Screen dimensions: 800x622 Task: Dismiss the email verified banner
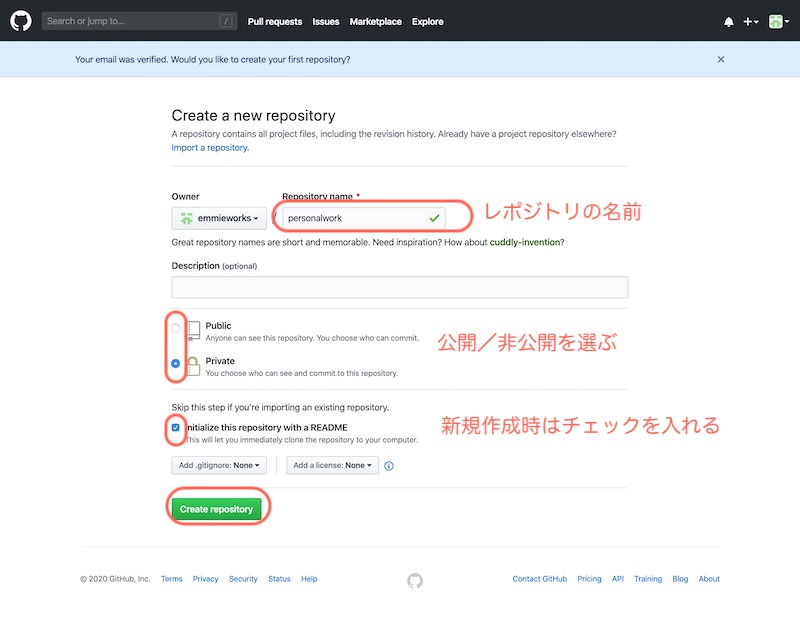720,59
